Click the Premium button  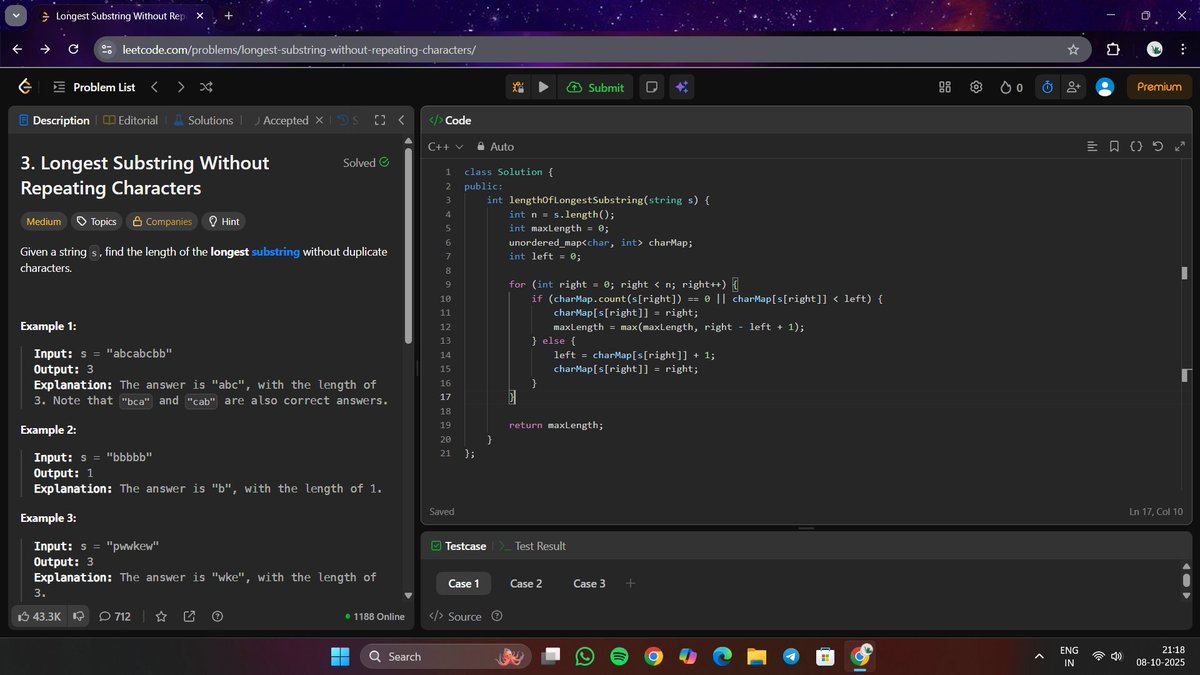[x=1159, y=87]
